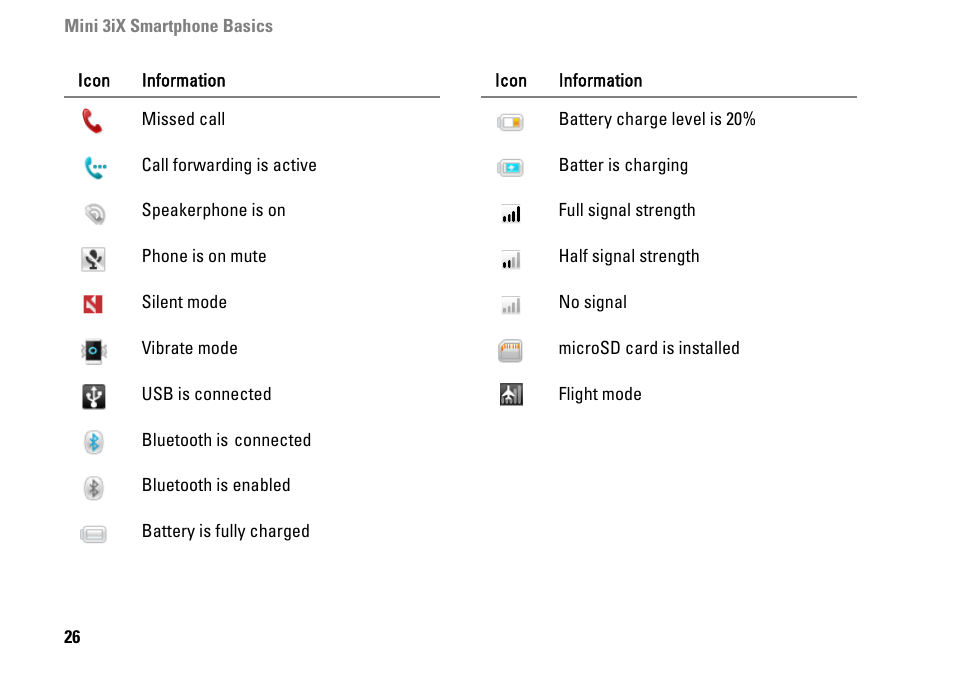Click the microSD card icon
This screenshot has height=677, width=954.
pyautogui.click(x=510, y=351)
